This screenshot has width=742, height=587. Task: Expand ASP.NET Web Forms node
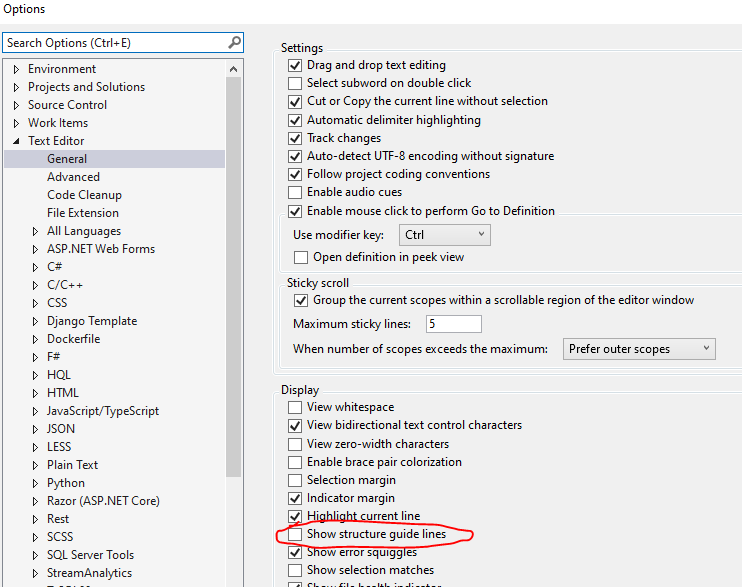coord(35,249)
